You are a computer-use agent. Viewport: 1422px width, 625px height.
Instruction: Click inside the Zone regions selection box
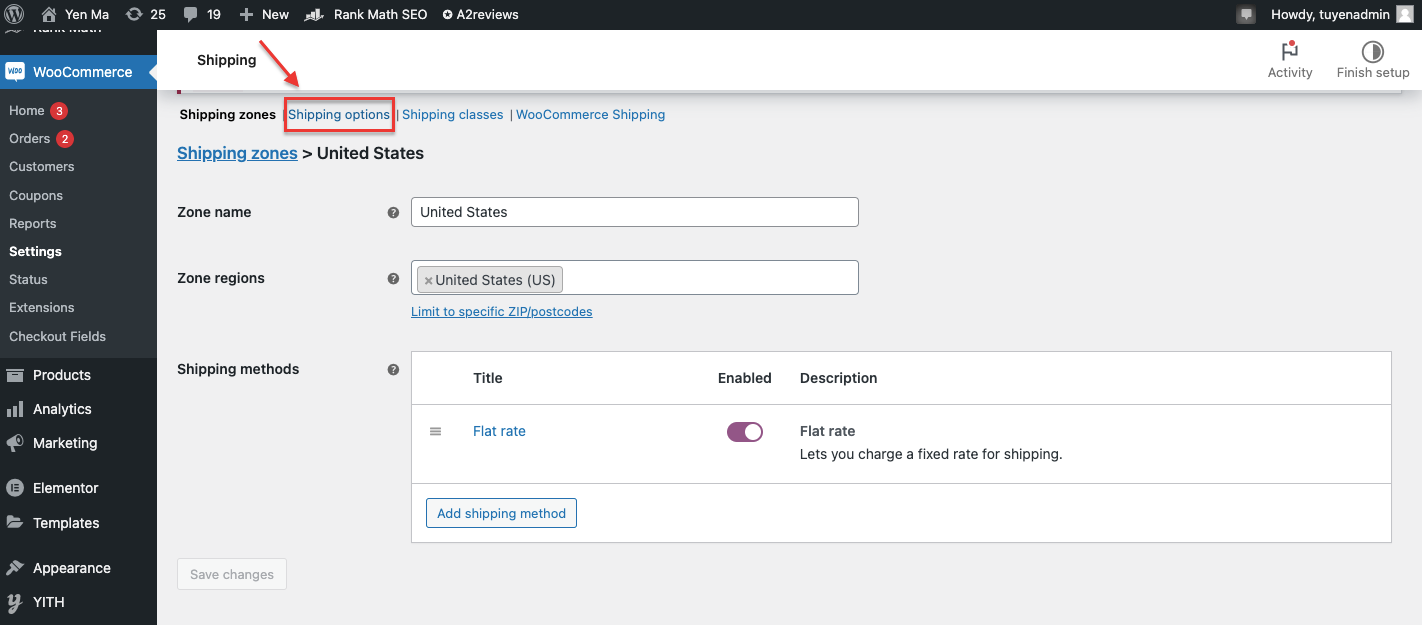click(x=635, y=278)
